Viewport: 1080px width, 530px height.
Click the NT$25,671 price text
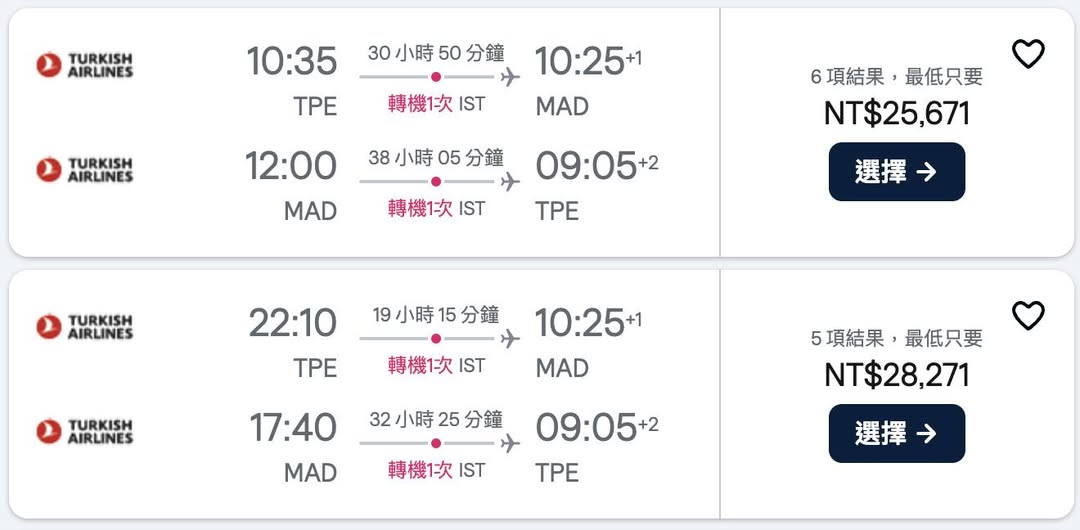[897, 114]
